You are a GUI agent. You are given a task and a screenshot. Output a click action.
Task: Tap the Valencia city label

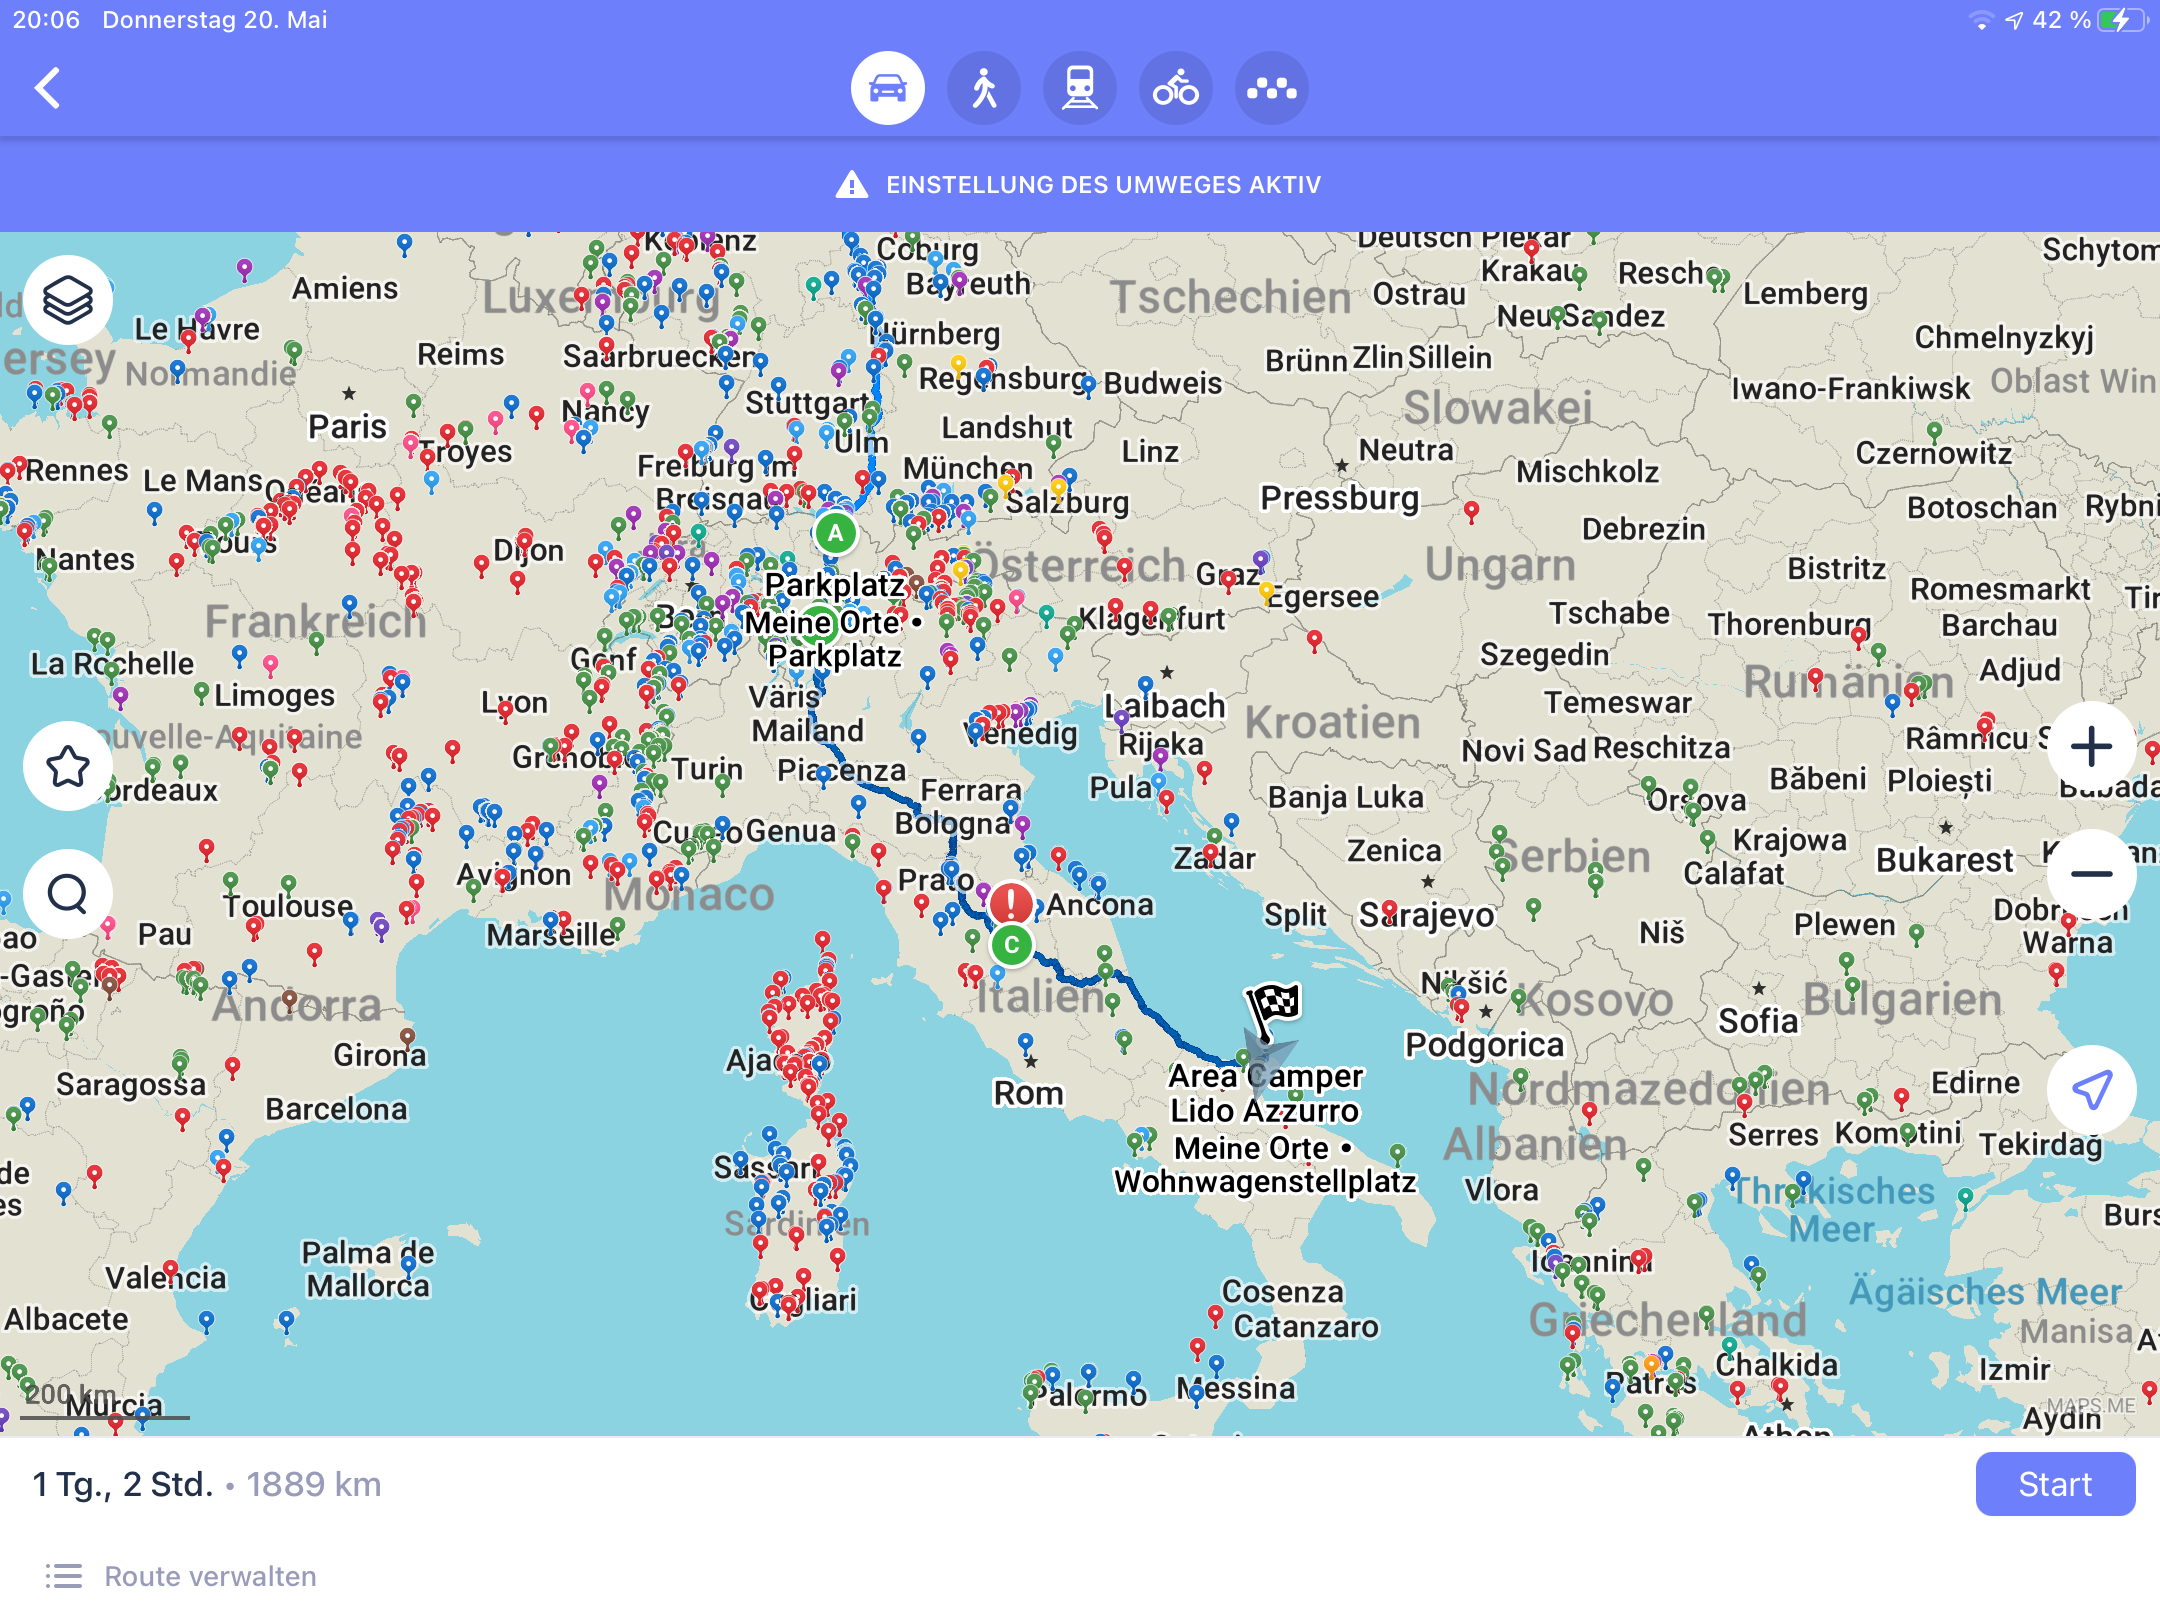[x=165, y=1278]
